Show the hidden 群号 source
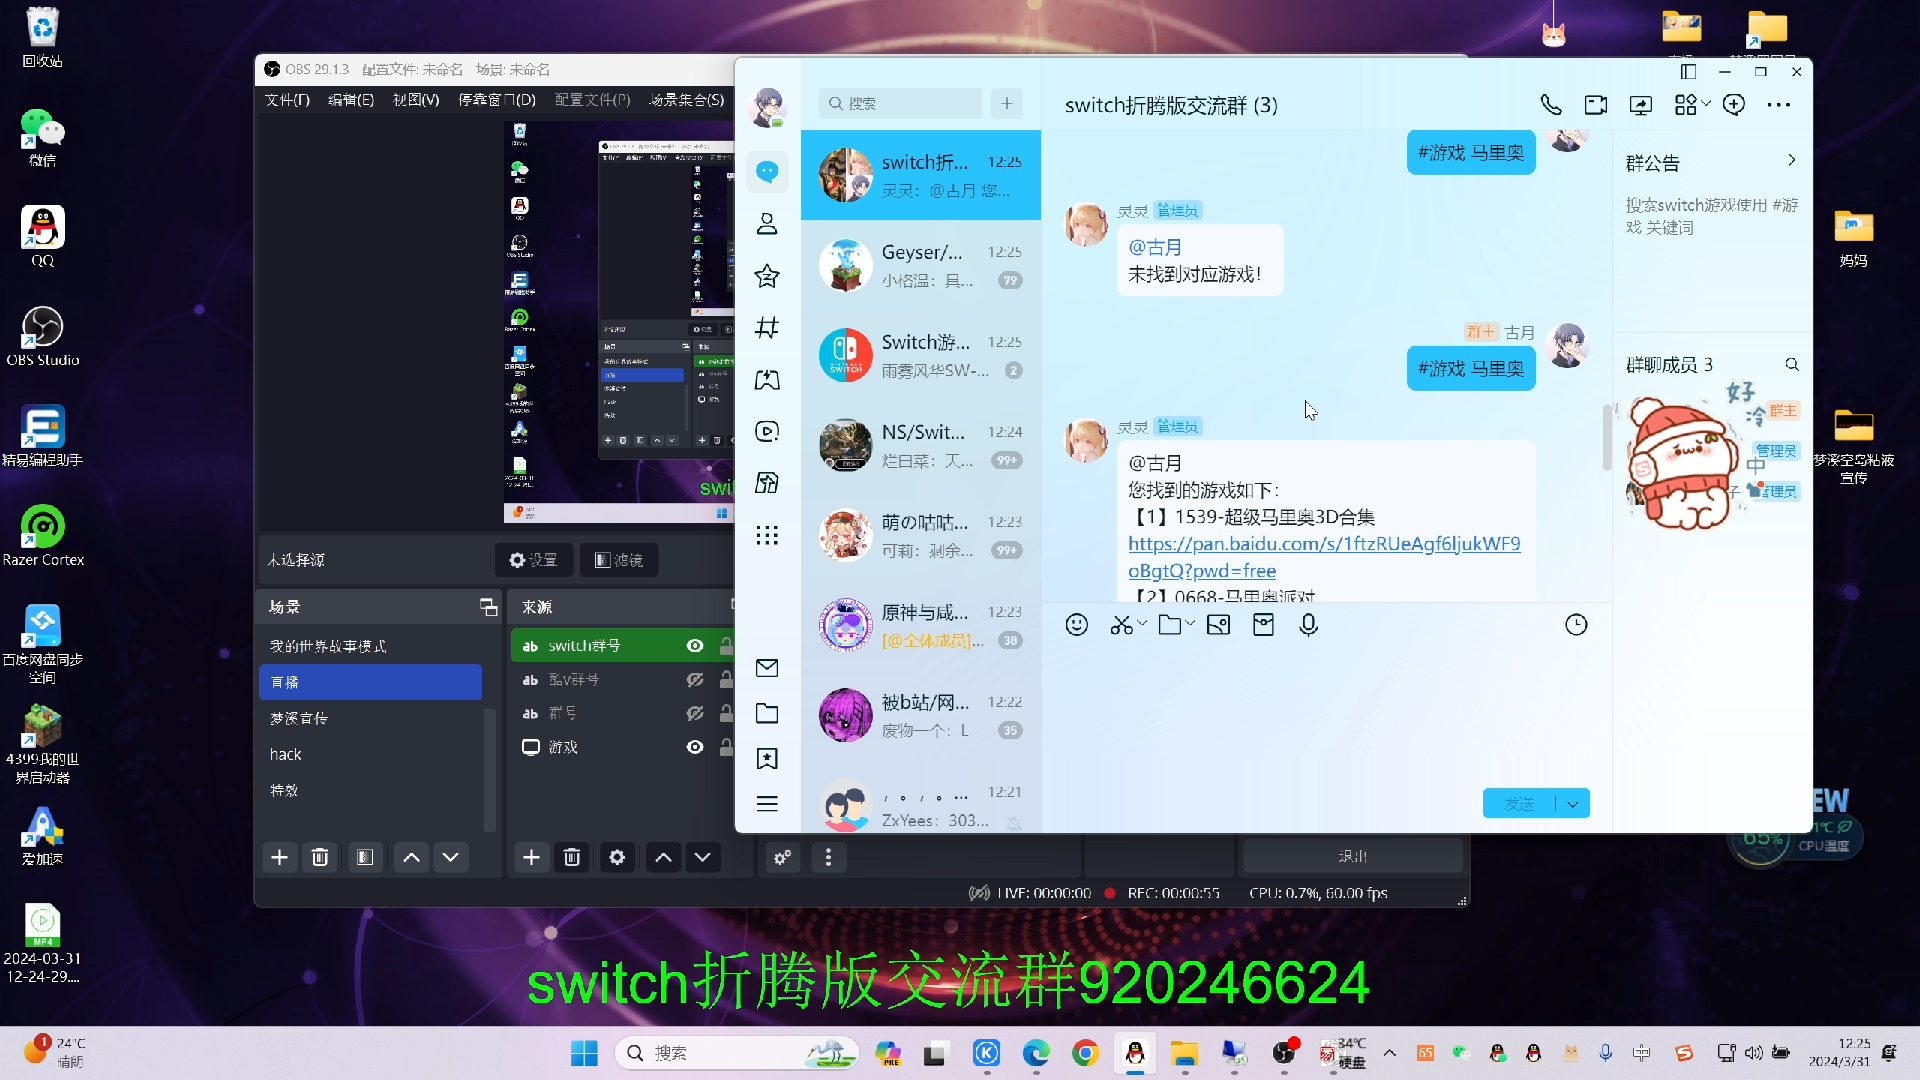This screenshot has height=1080, width=1920. 695,714
